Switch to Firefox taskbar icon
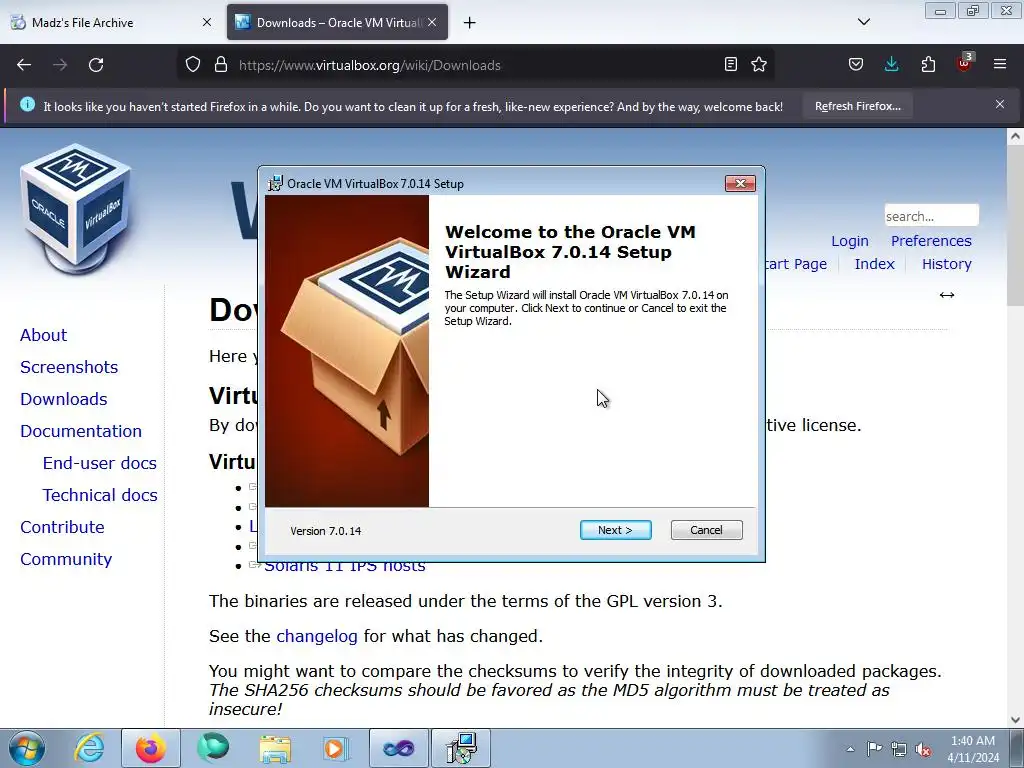Viewport: 1024px width, 768px height. pos(150,748)
